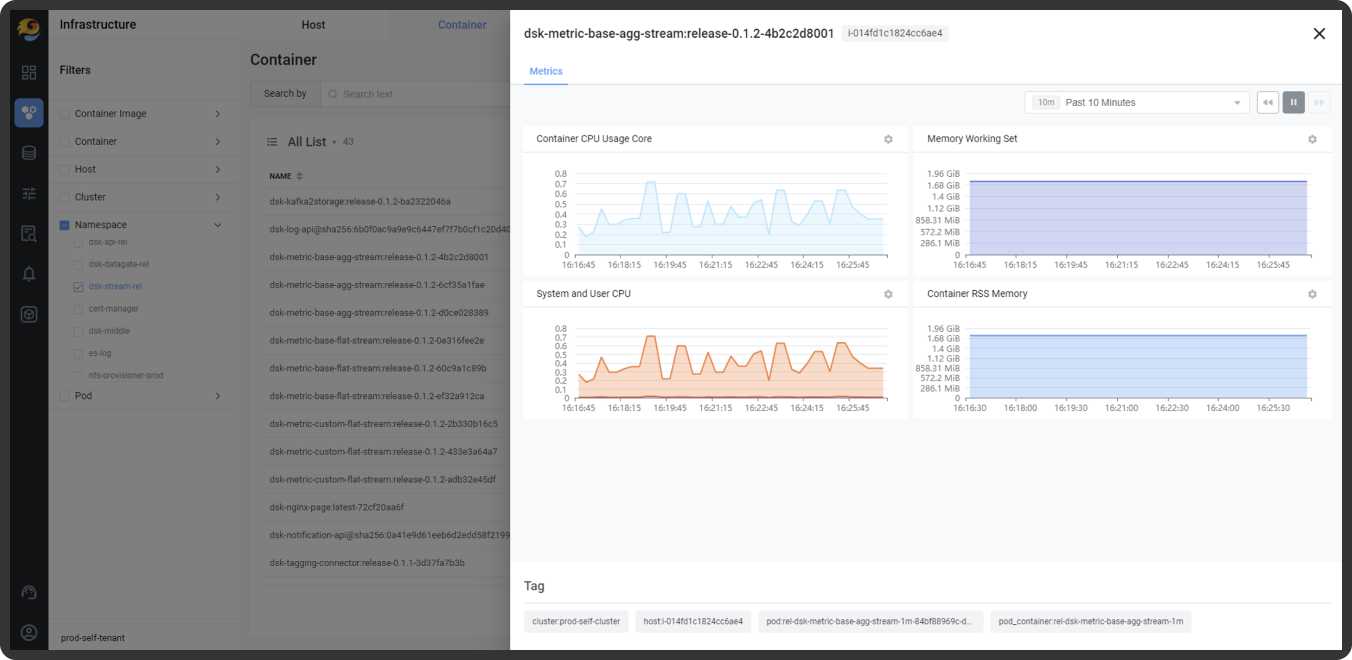Open settings gear for Container RSS Memory
This screenshot has height=660, width=1352.
click(x=1312, y=294)
